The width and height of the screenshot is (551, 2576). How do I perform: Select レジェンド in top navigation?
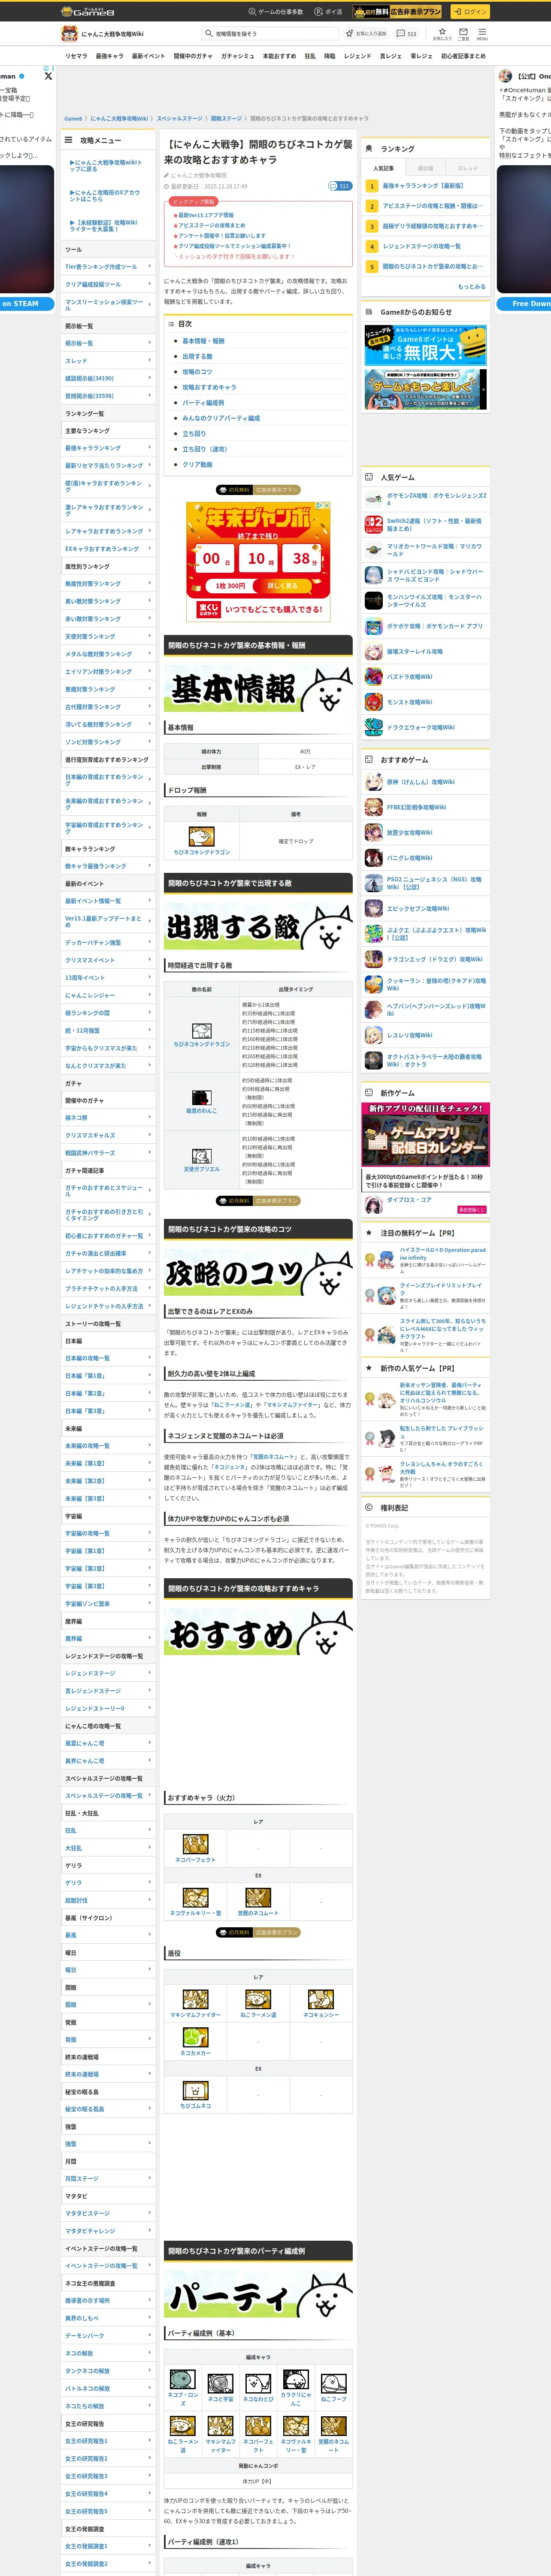[x=357, y=56]
